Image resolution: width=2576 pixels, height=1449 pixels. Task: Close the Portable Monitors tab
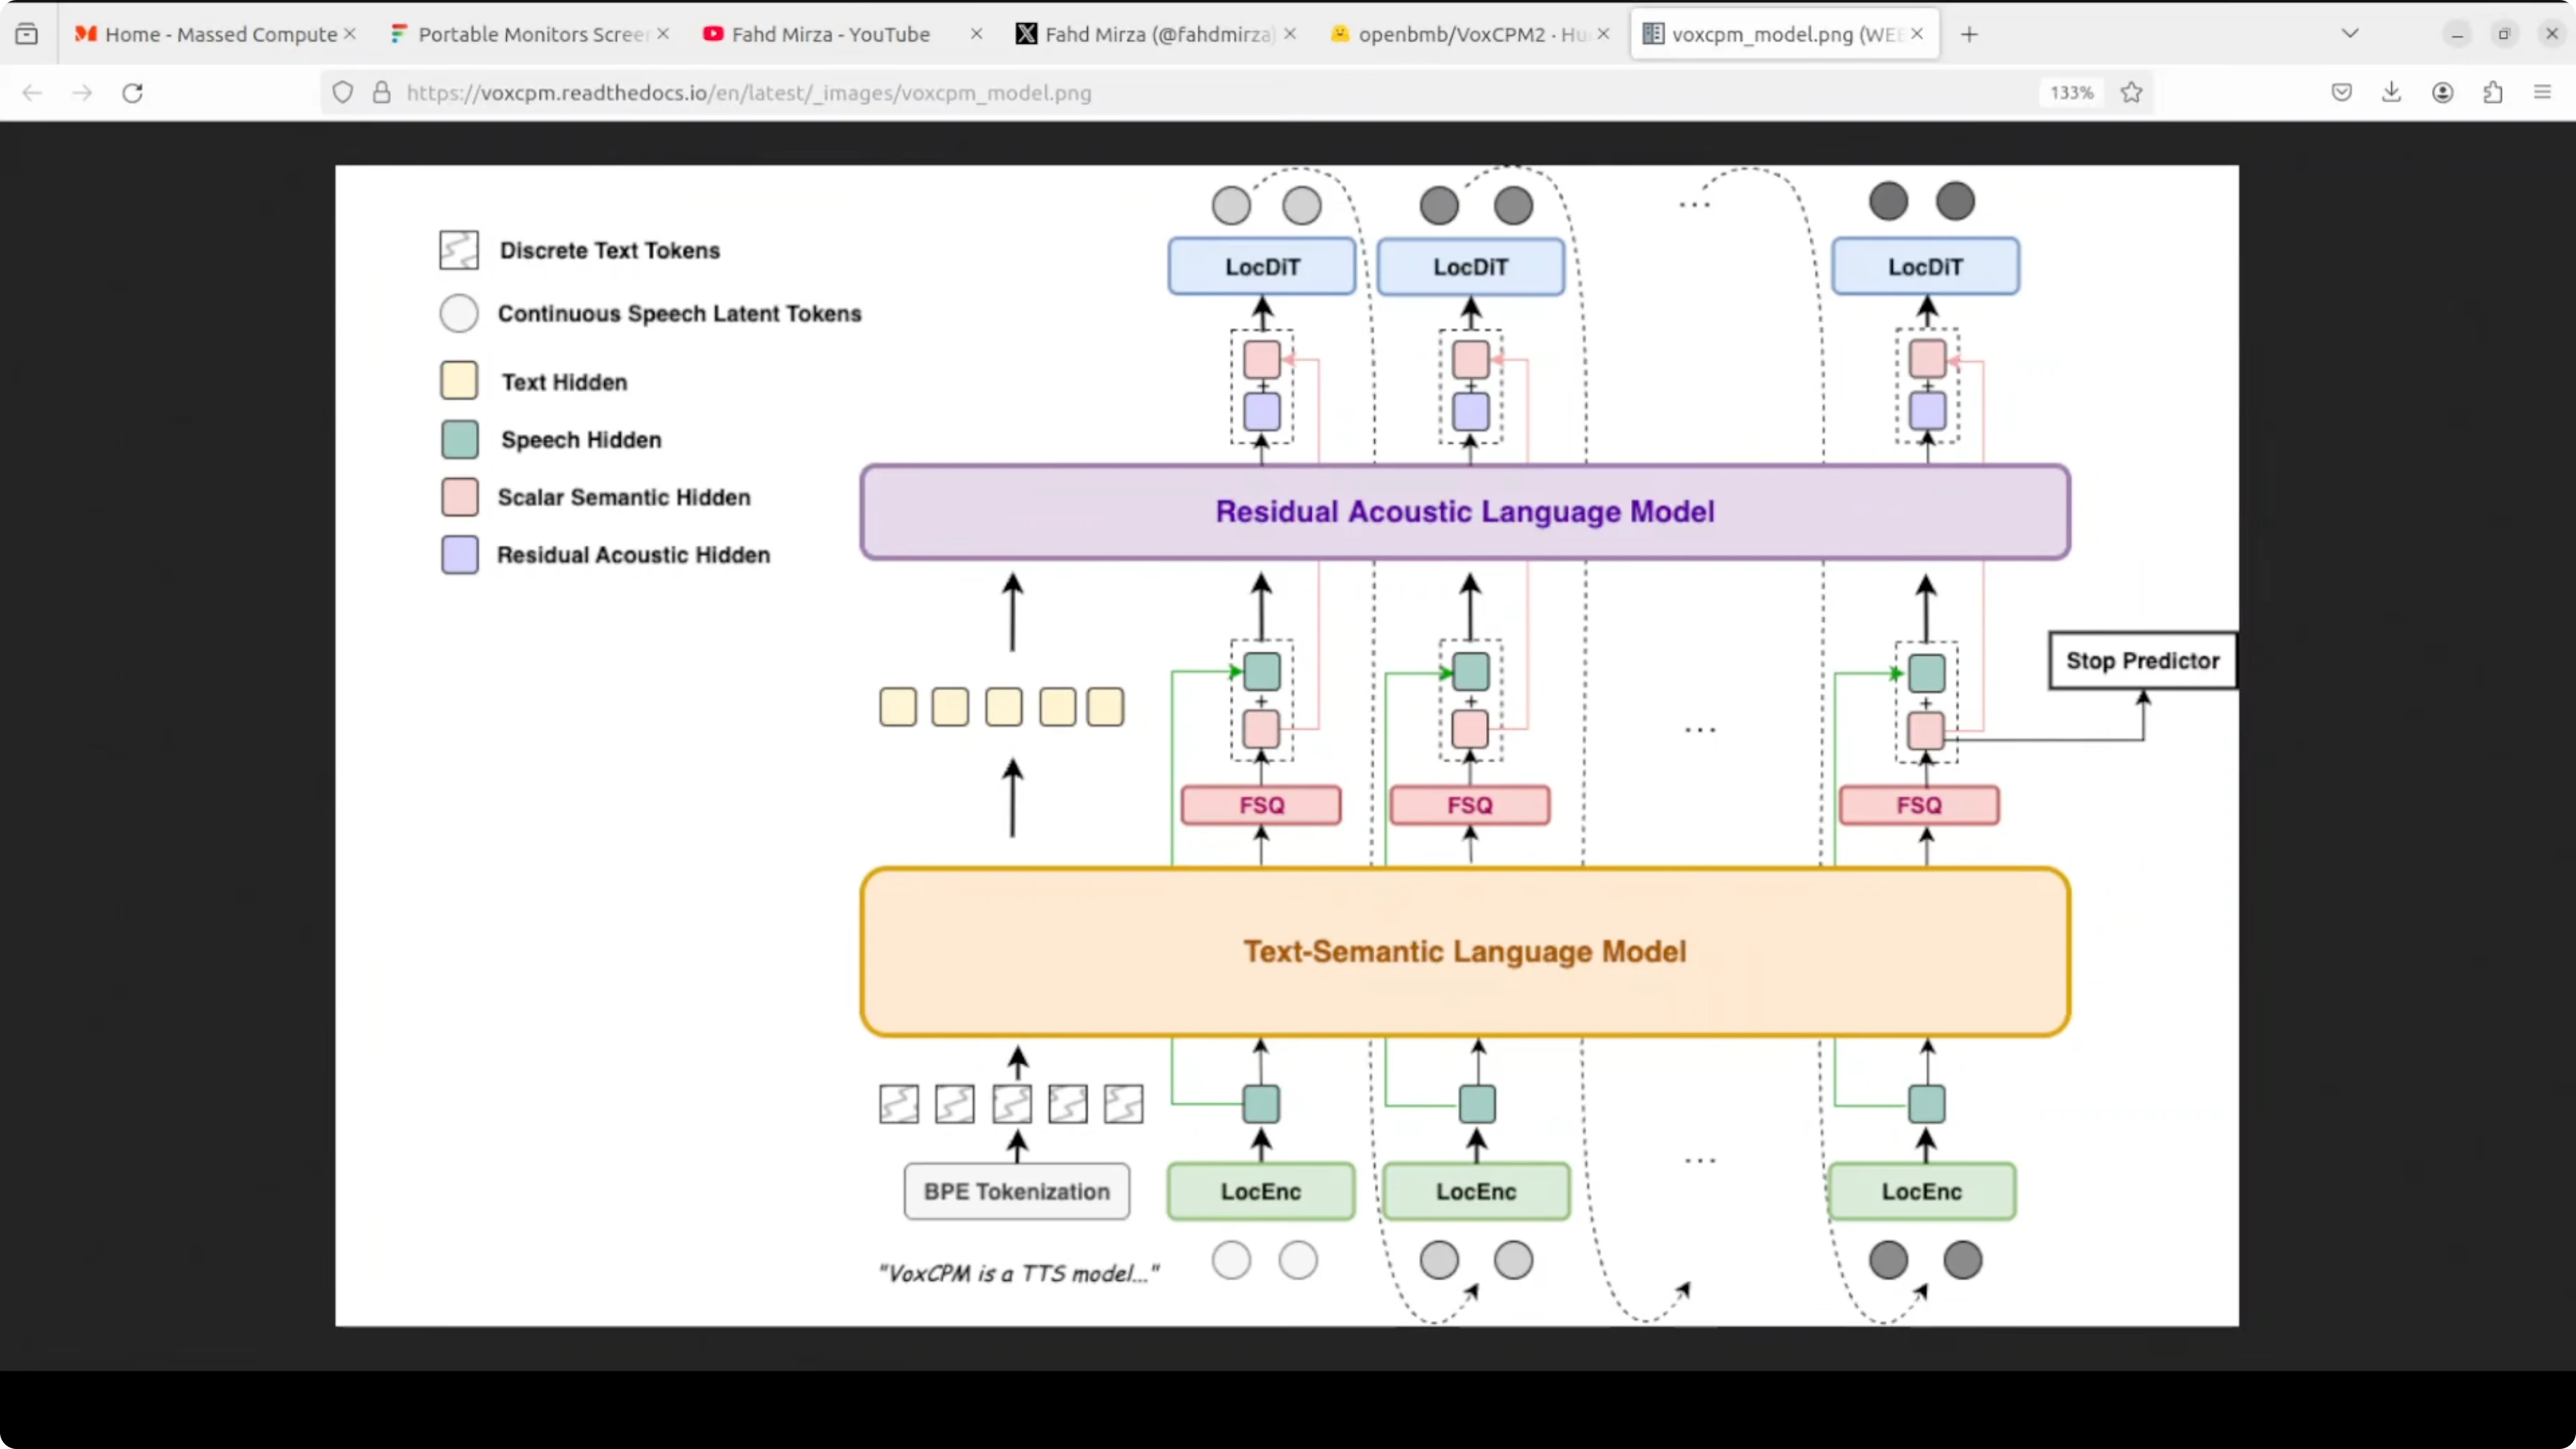(663, 34)
